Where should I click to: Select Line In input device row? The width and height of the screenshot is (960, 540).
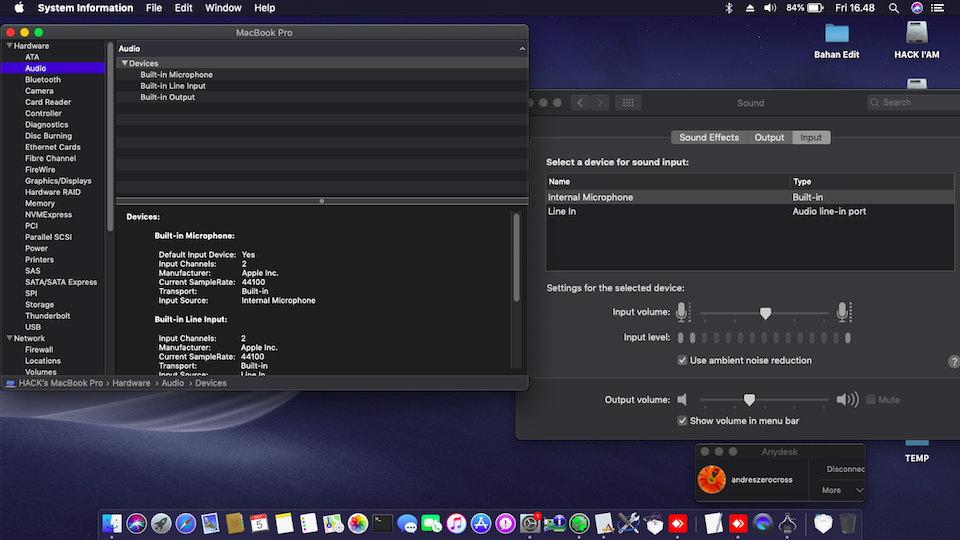(750, 211)
